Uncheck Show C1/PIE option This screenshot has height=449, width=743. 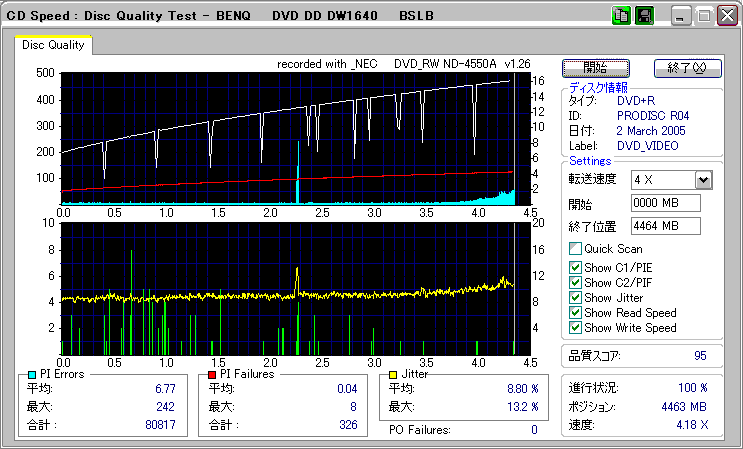coord(575,267)
